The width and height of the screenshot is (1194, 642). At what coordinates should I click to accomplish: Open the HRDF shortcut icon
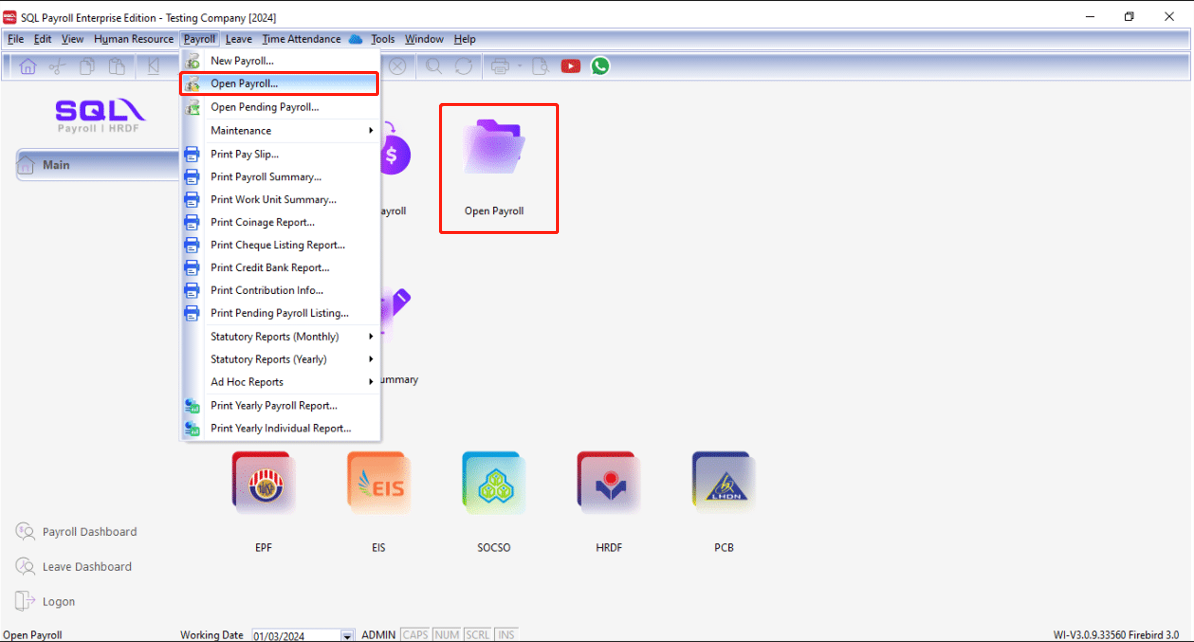pyautogui.click(x=608, y=484)
